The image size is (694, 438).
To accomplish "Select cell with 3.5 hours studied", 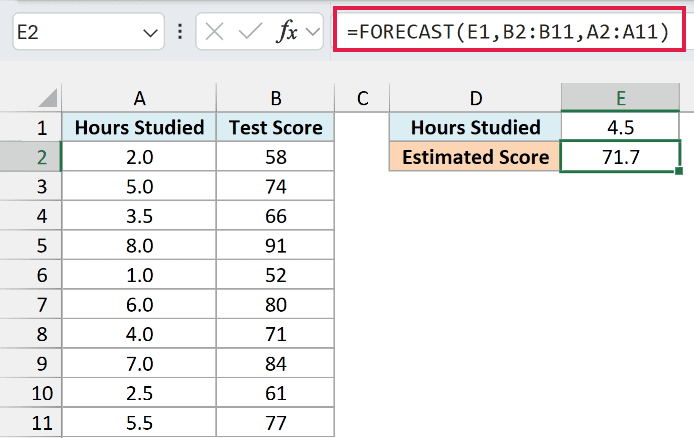I will tap(139, 216).
